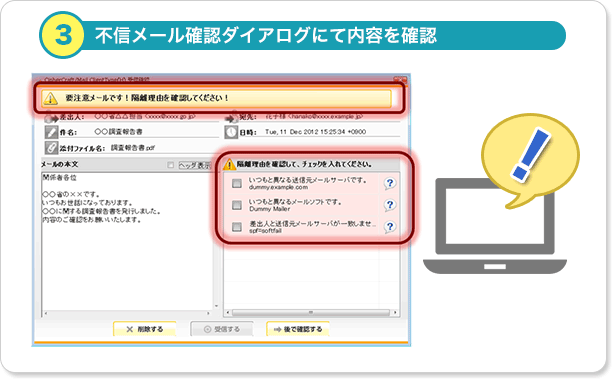Click the text Dummy Mailer

click(x=270, y=209)
